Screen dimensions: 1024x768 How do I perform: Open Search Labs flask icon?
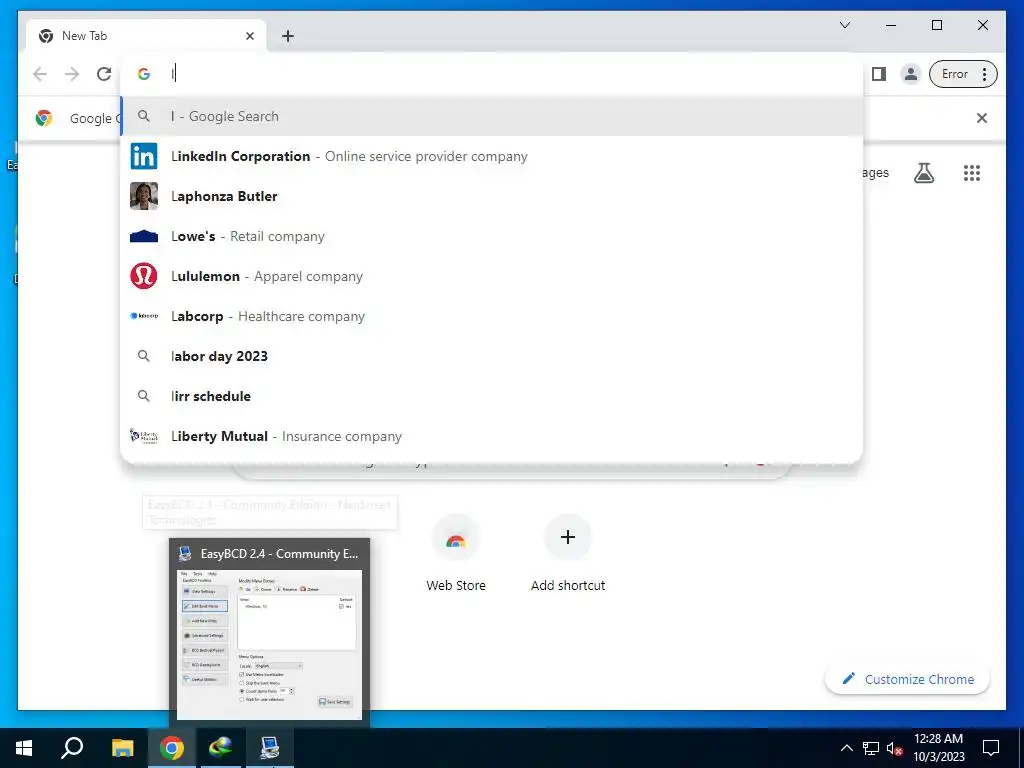point(923,173)
